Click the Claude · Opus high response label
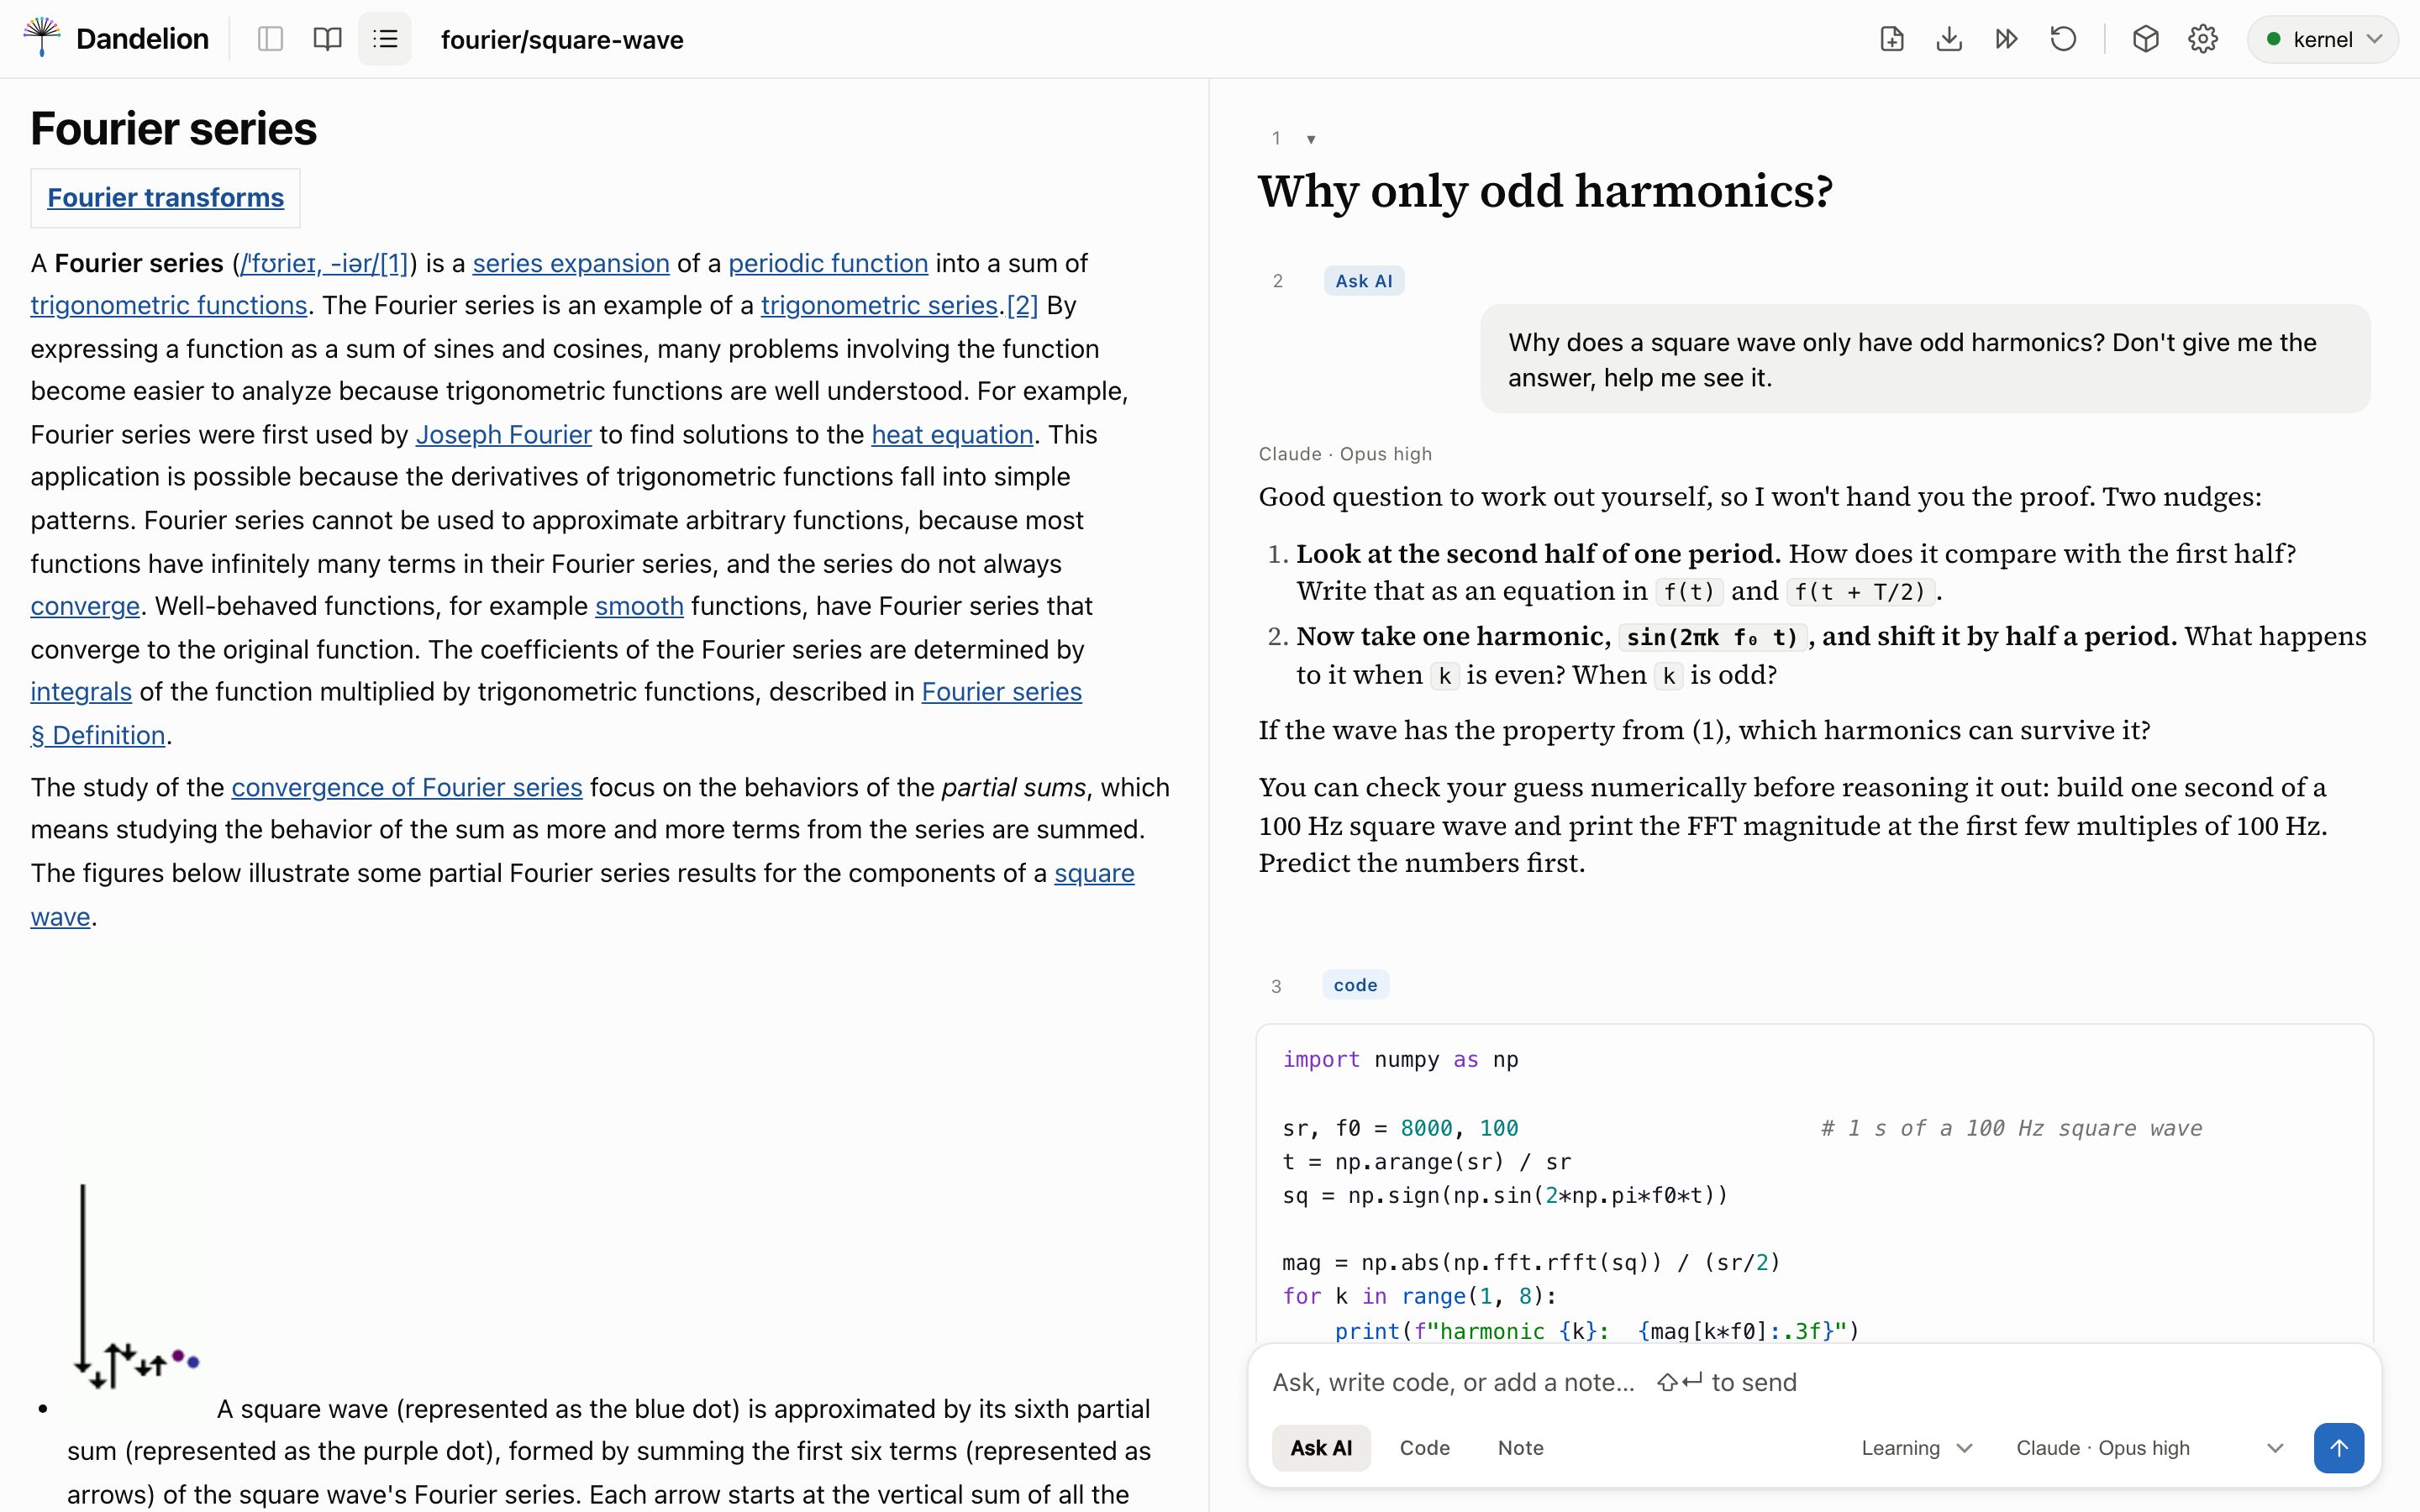This screenshot has width=2420, height=1512. [x=1345, y=454]
